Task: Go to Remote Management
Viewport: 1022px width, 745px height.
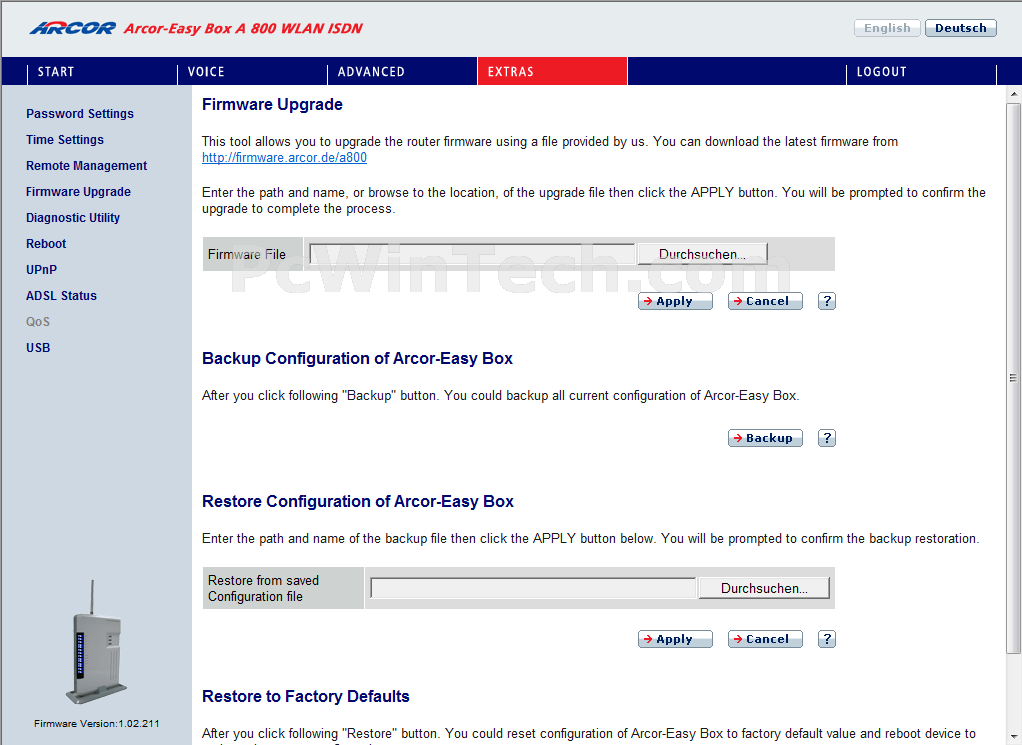Action: click(x=86, y=166)
